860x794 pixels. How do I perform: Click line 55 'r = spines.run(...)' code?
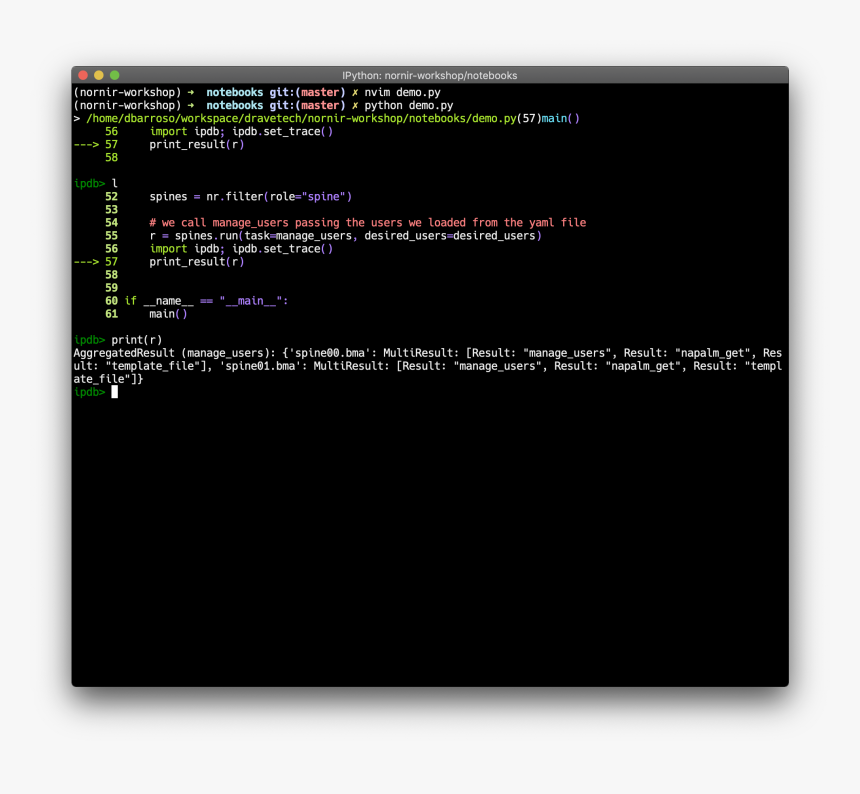[346, 236]
